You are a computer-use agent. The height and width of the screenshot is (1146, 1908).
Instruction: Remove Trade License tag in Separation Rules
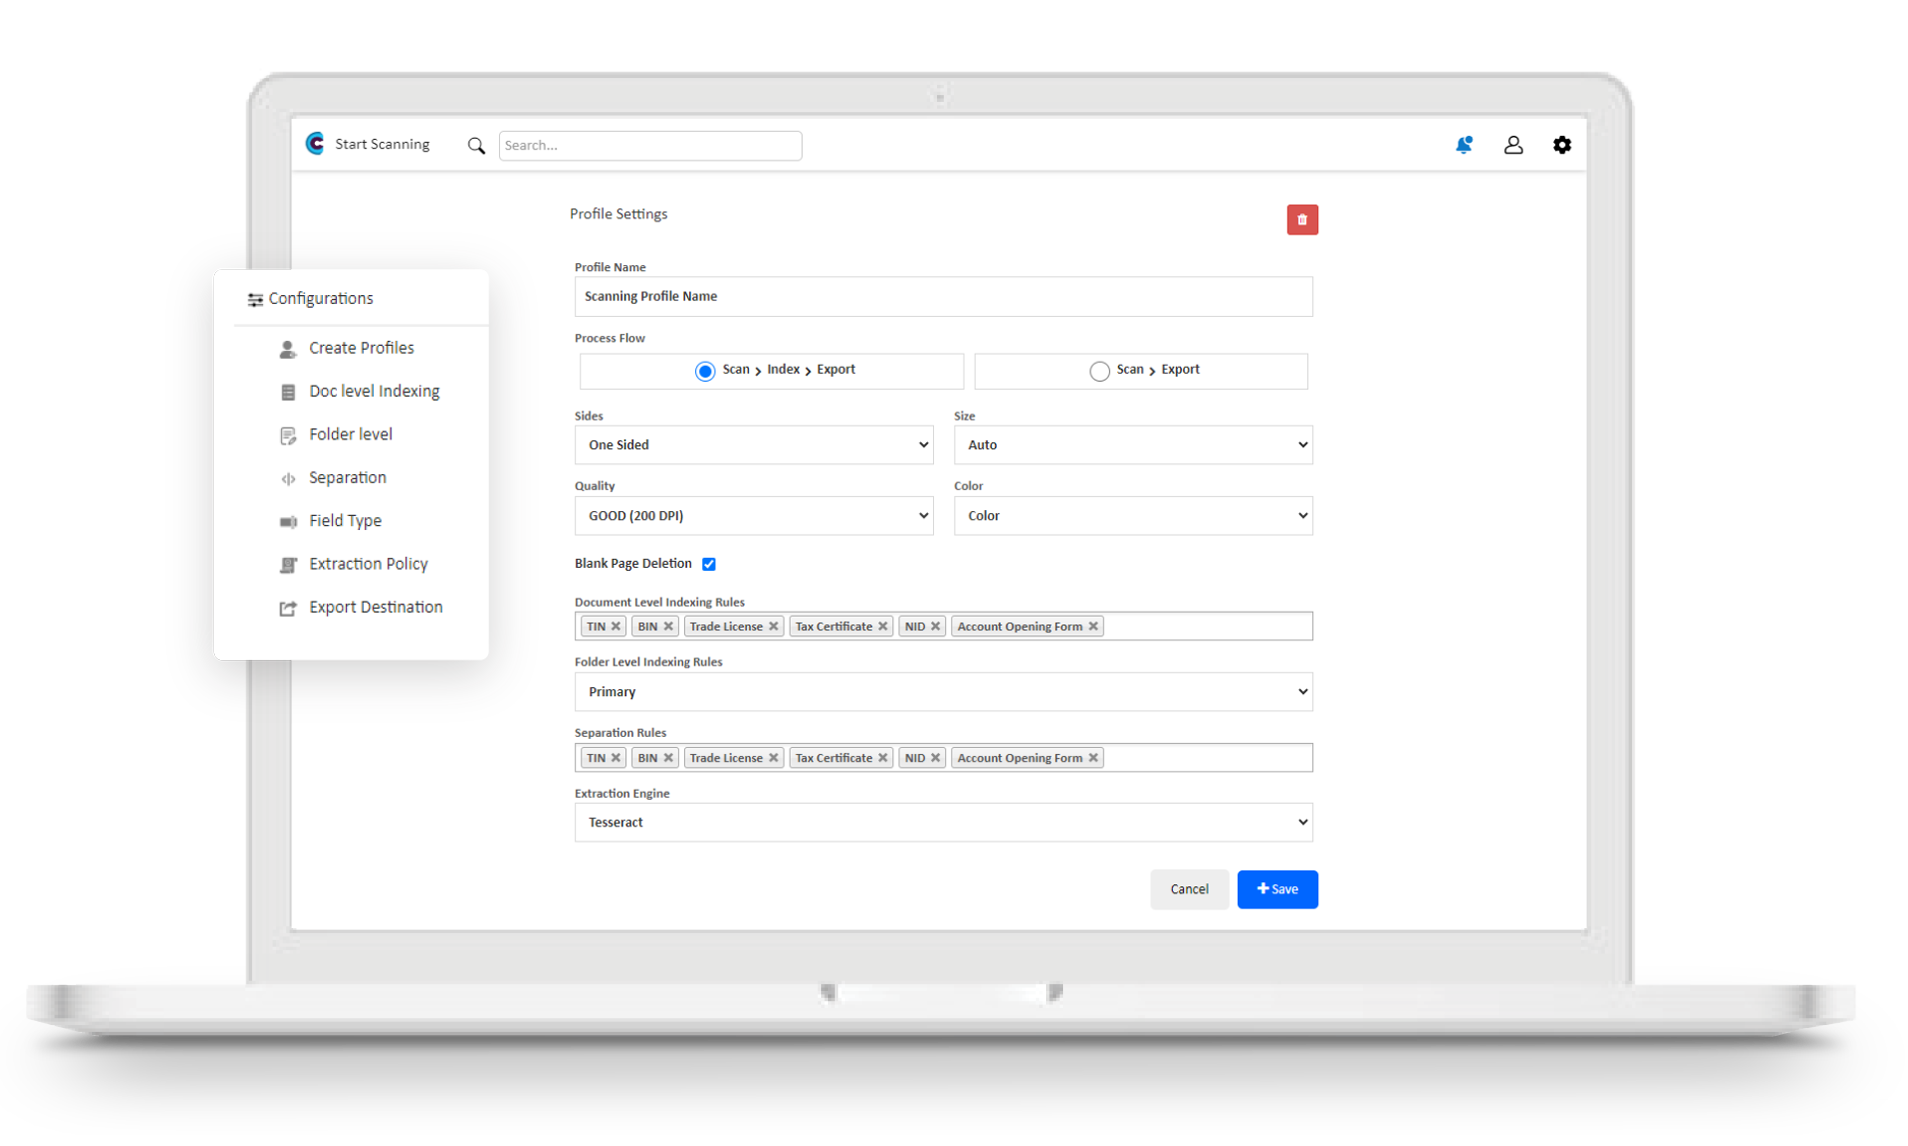[773, 758]
